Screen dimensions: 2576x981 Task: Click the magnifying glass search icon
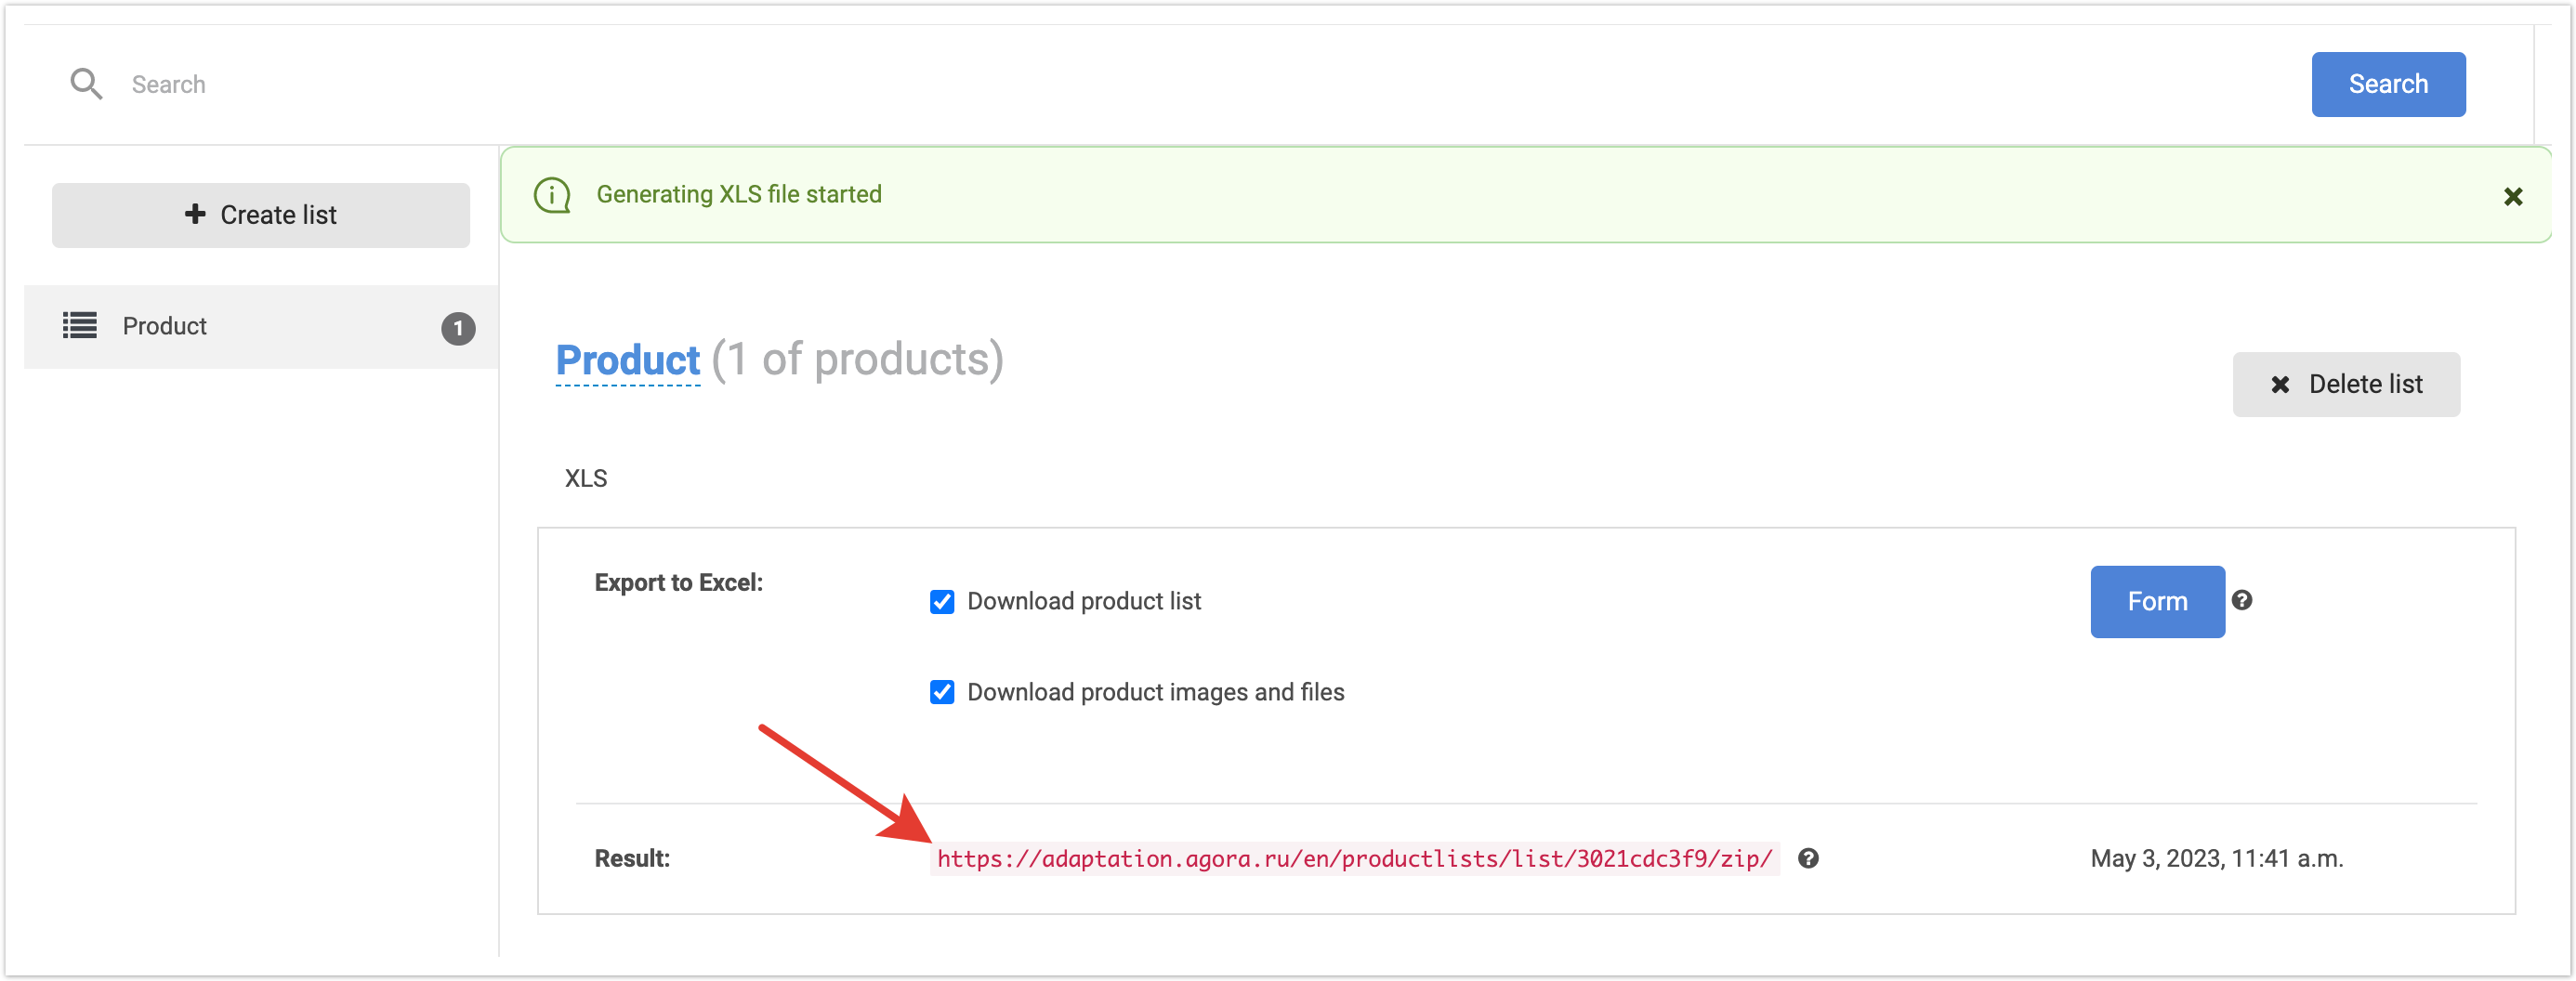(x=86, y=84)
